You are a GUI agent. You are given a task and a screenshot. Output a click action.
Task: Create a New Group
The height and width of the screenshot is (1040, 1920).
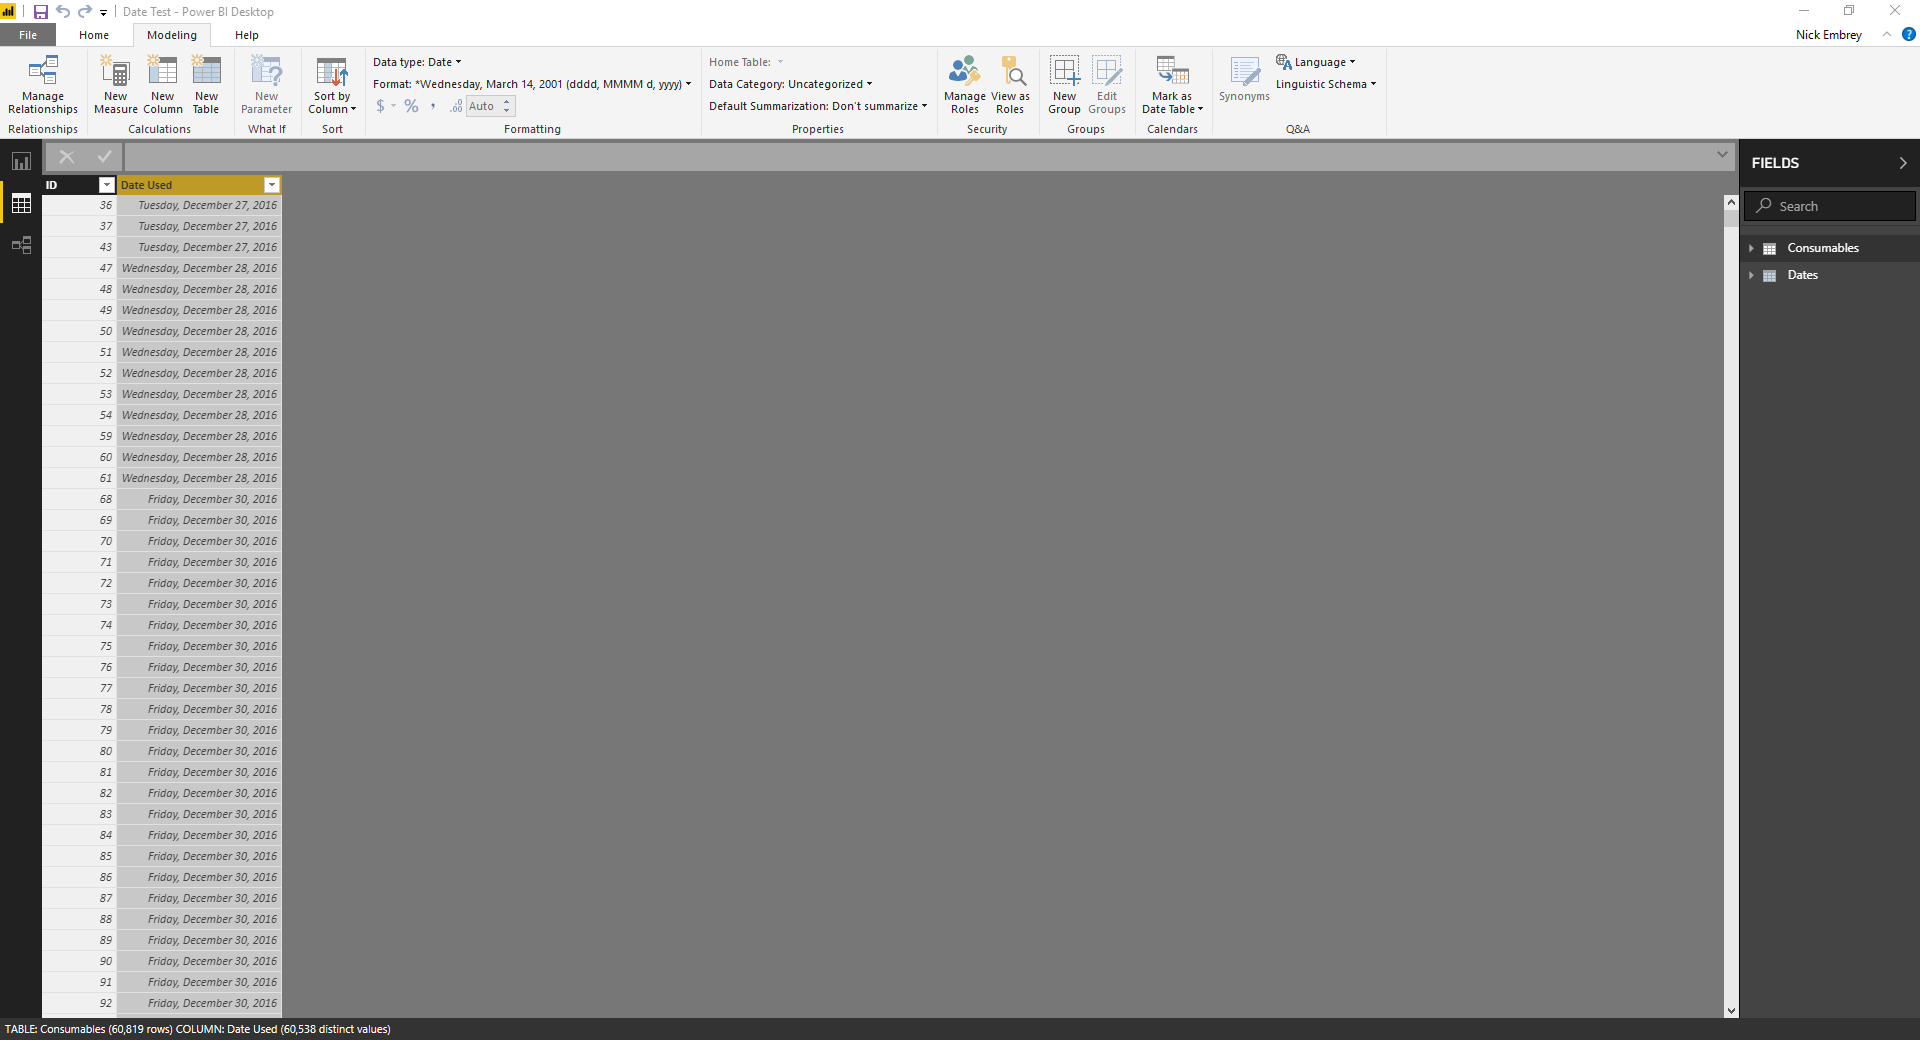click(1064, 85)
